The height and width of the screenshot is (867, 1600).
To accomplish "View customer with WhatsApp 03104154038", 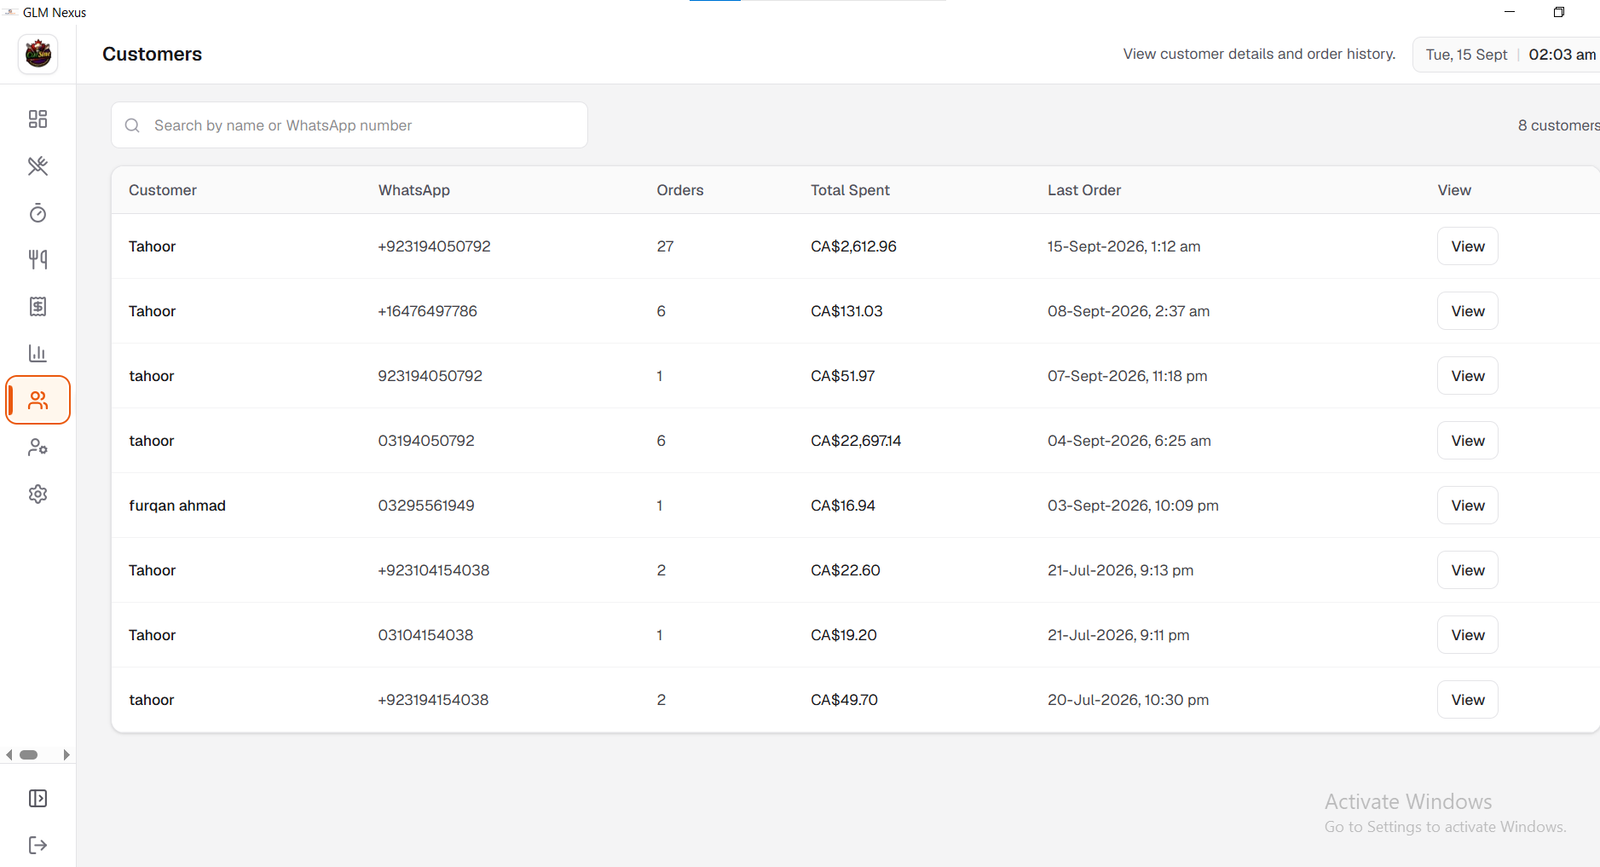I will 1467,635.
